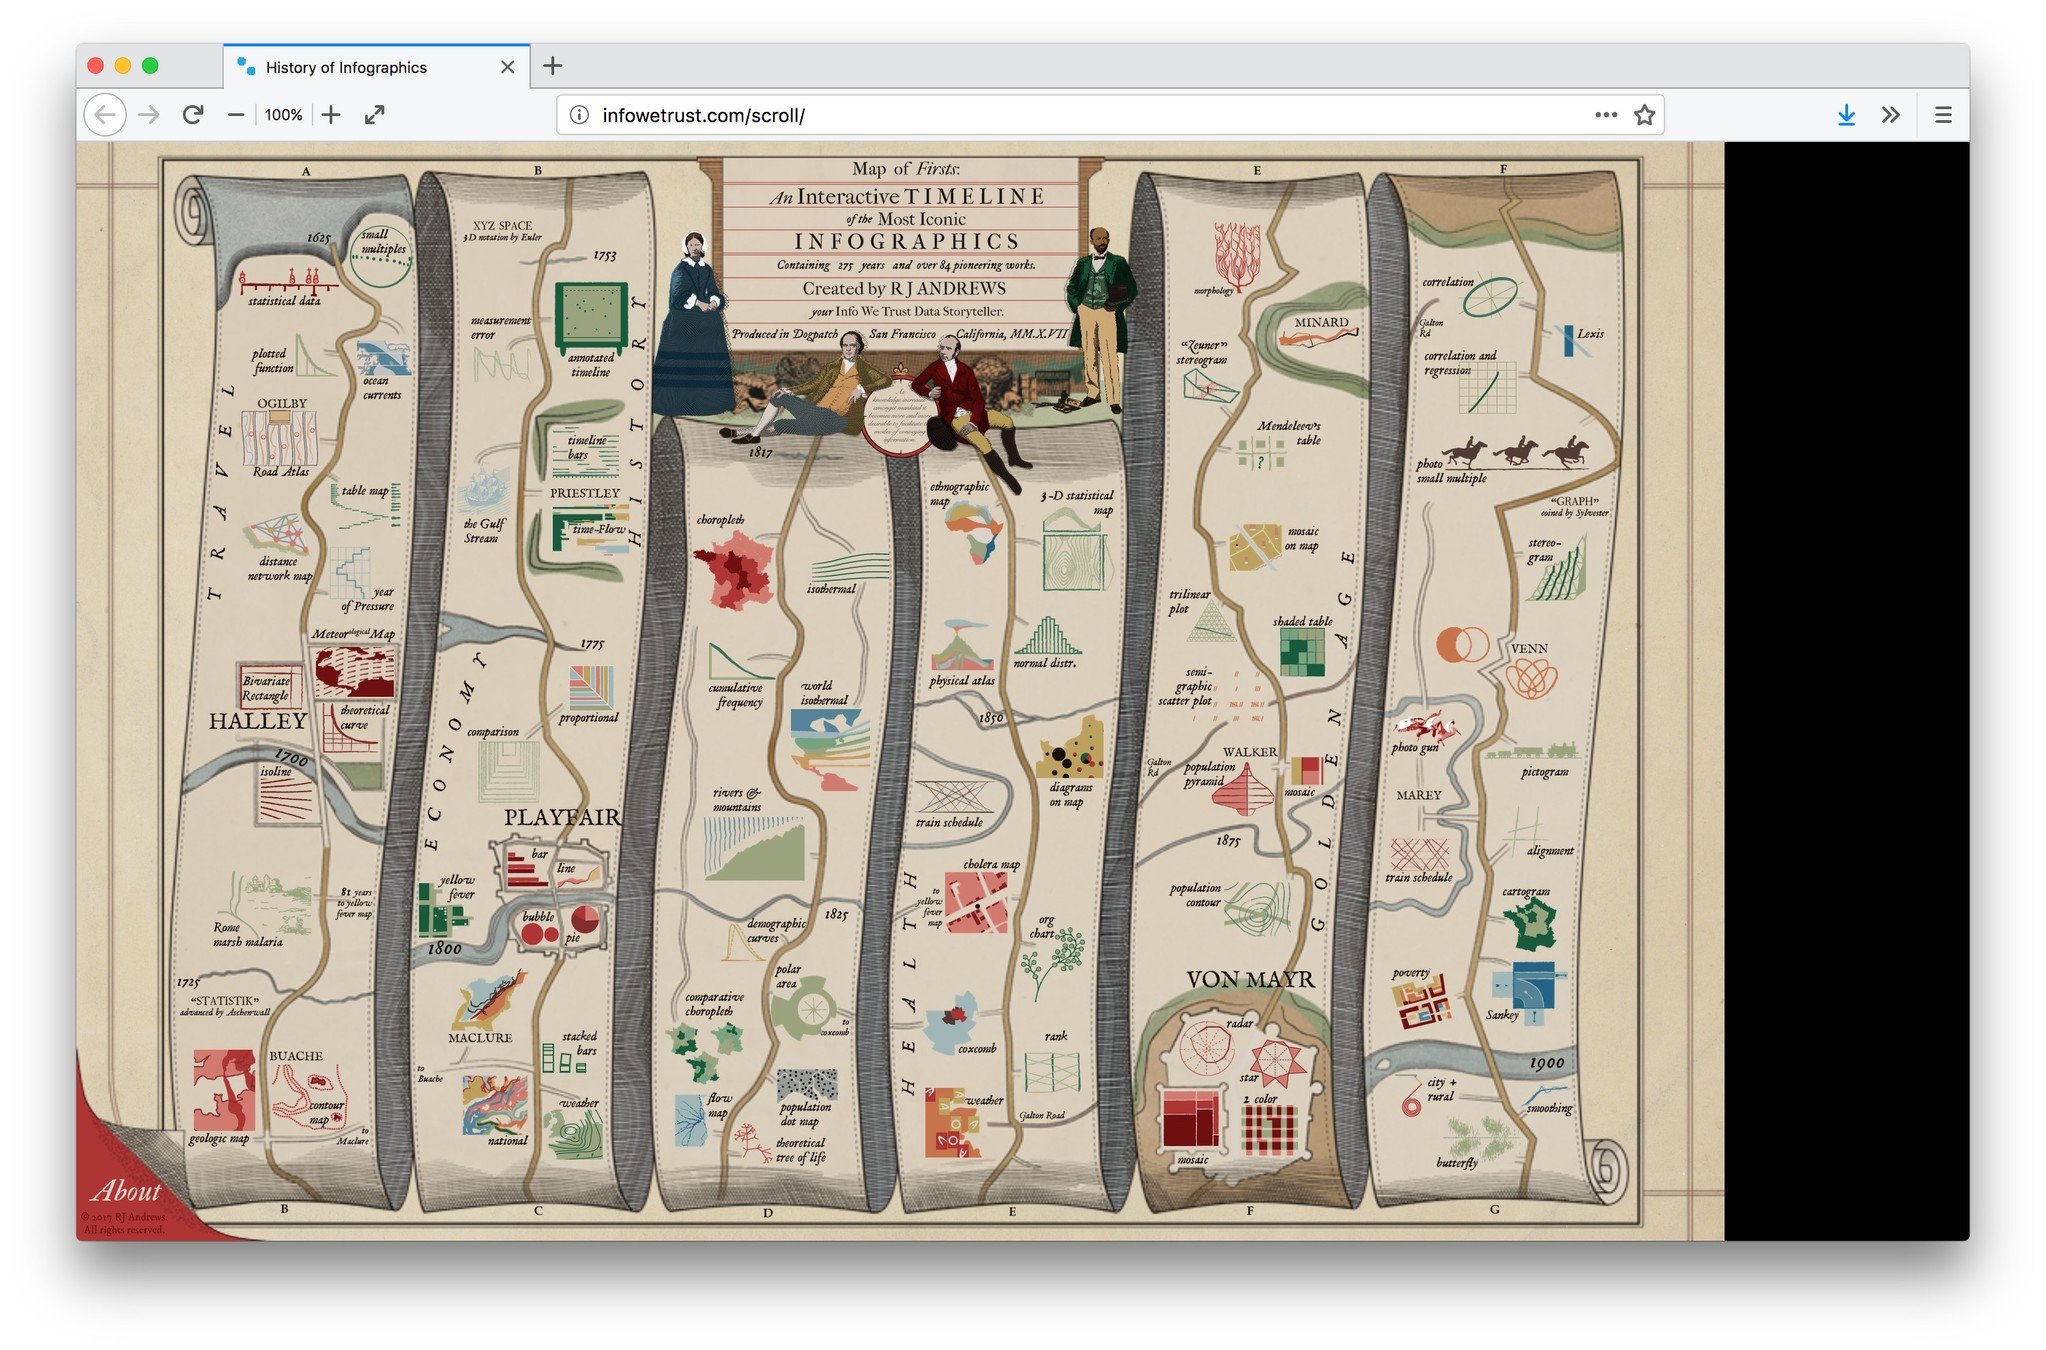Click the green annotated timeline square
This screenshot has height=1350, width=2046.
click(590, 315)
